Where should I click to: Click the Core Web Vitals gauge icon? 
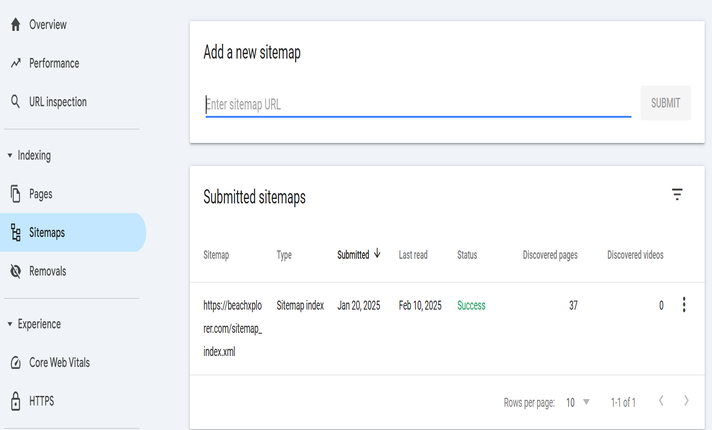pyautogui.click(x=15, y=363)
